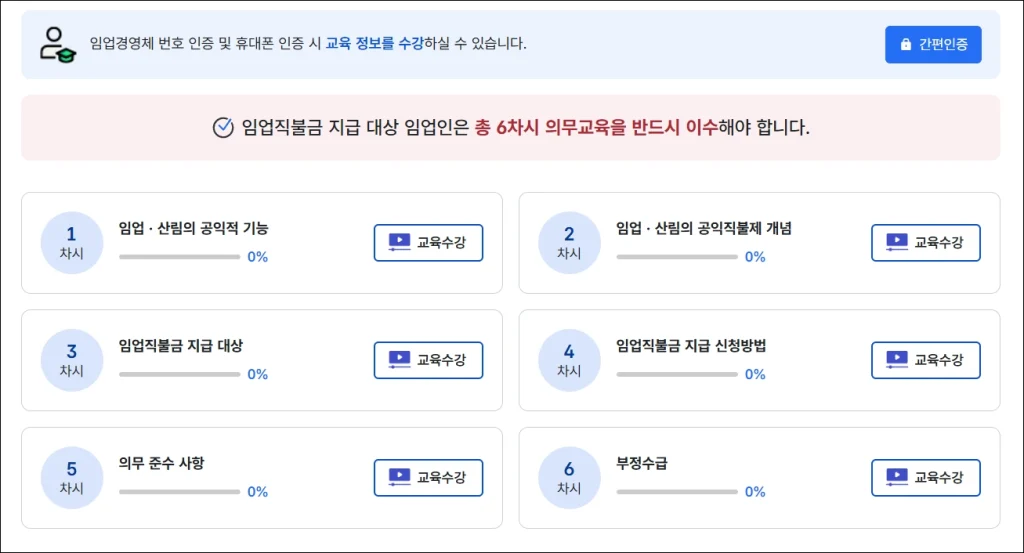Viewport: 1024px width, 553px height.
Task: Click video icon for lesson 1 교육수강
Action: (399, 242)
